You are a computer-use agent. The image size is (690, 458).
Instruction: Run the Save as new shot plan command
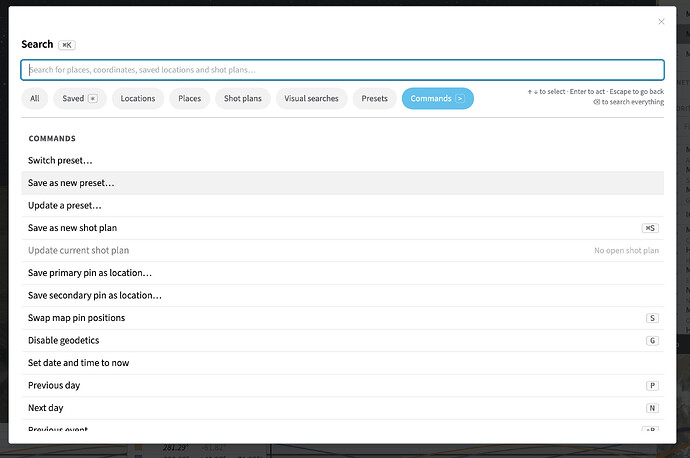[342, 228]
